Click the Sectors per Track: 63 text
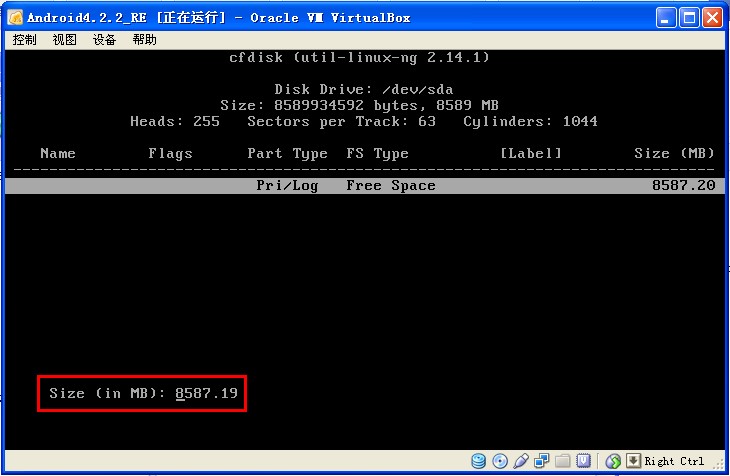730x476 pixels. 341,122
